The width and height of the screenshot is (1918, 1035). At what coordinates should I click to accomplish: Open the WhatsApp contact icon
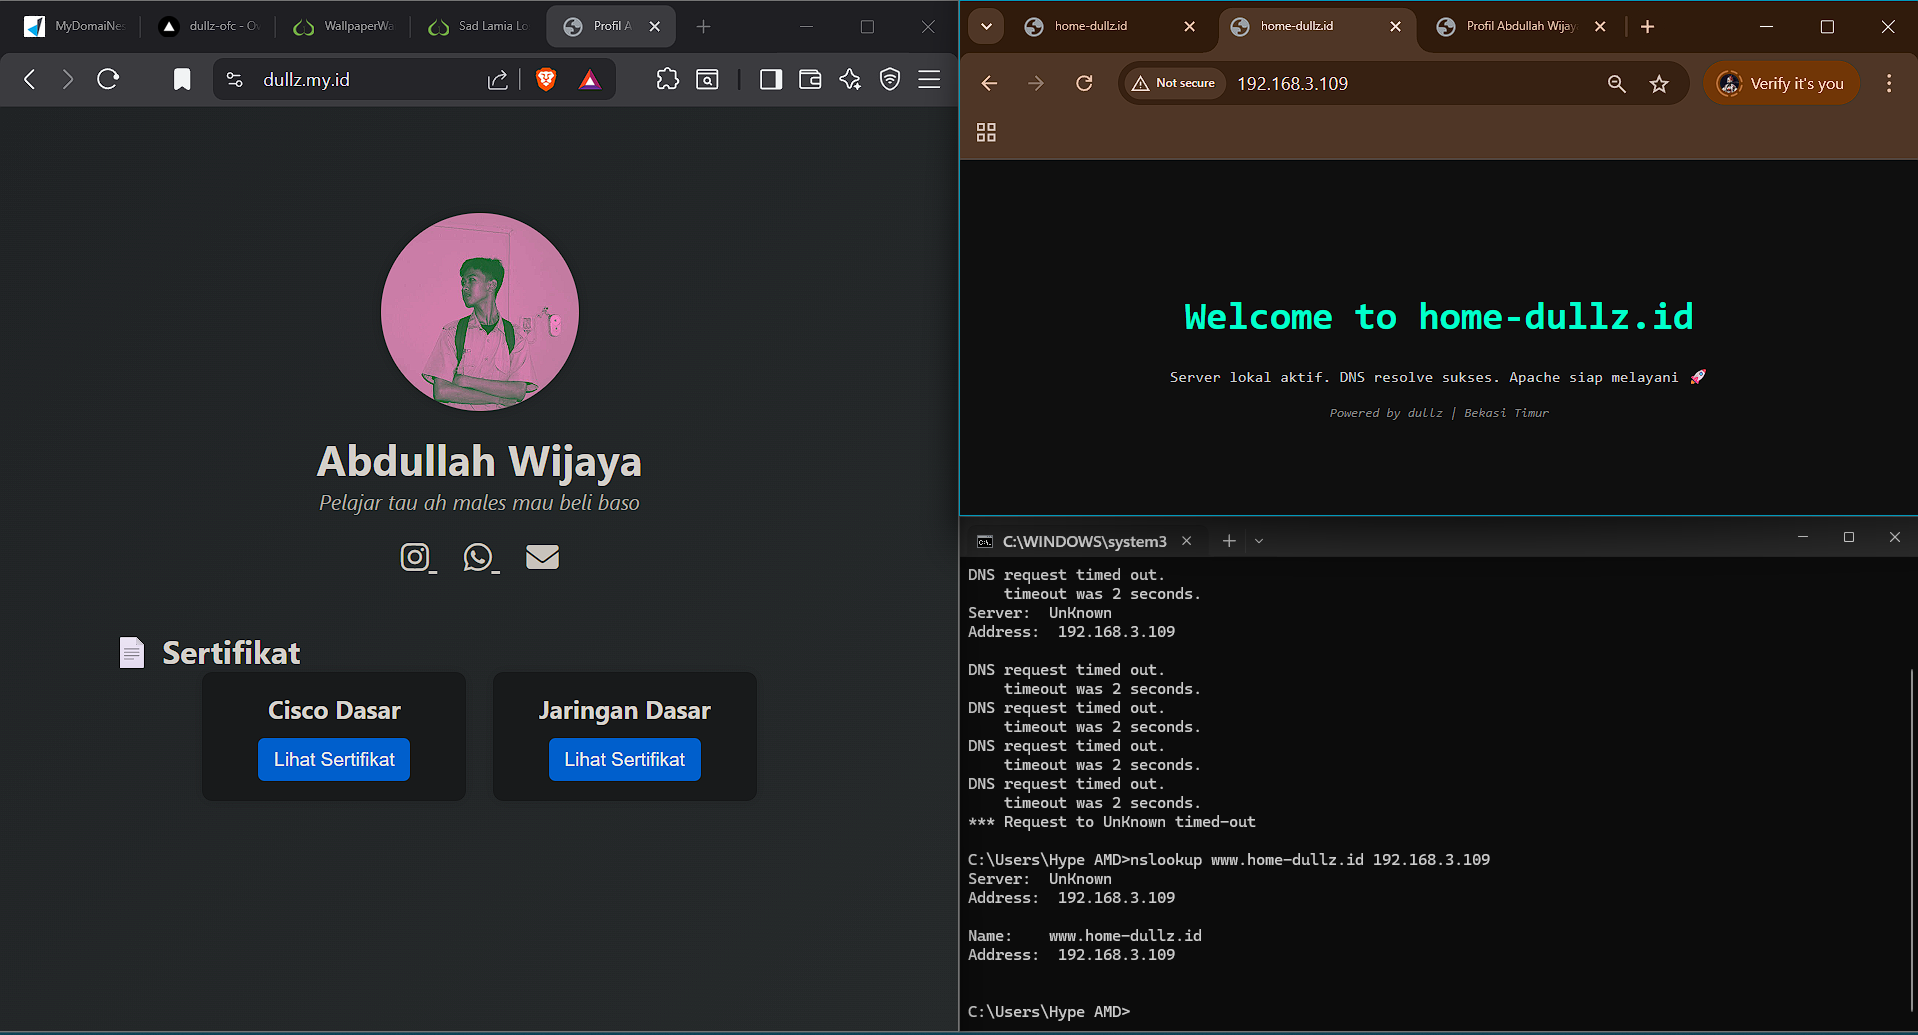tap(478, 557)
